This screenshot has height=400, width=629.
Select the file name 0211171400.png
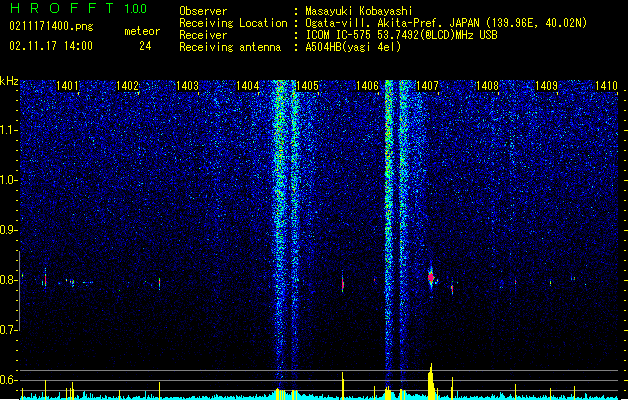51,27
